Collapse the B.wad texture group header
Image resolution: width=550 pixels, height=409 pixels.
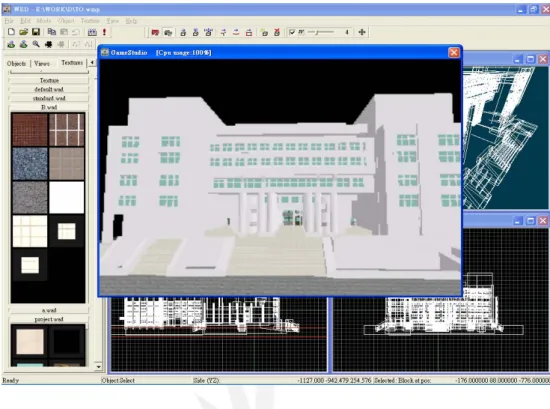coord(49,107)
